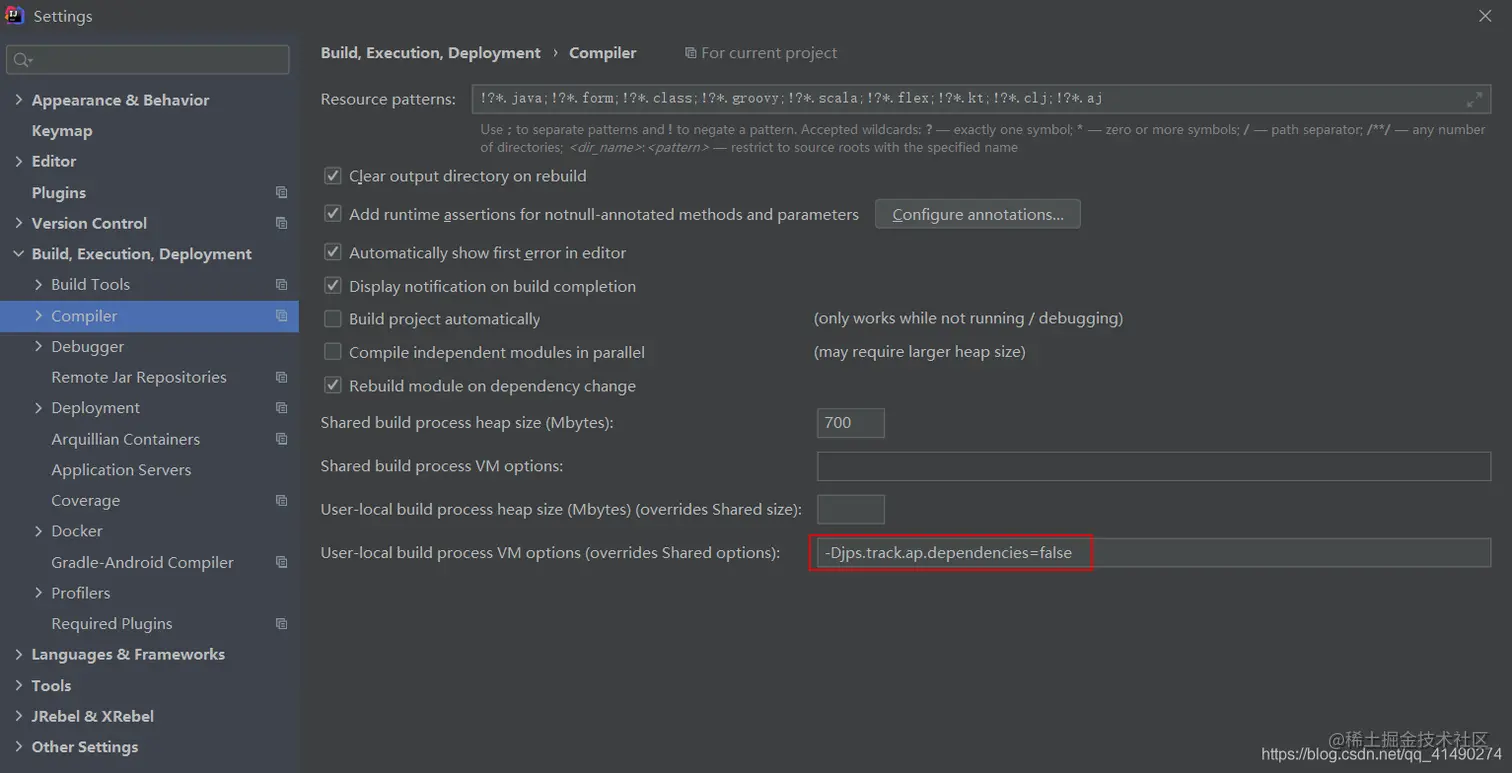Viewport: 1512px width, 773px height.
Task: Click the Compiler breadcrumb title
Action: pyautogui.click(x=603, y=53)
